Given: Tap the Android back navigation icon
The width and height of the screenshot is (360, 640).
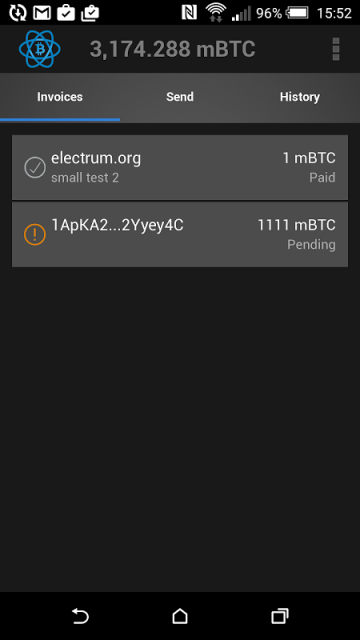Looking at the screenshot, I should pos(80,616).
